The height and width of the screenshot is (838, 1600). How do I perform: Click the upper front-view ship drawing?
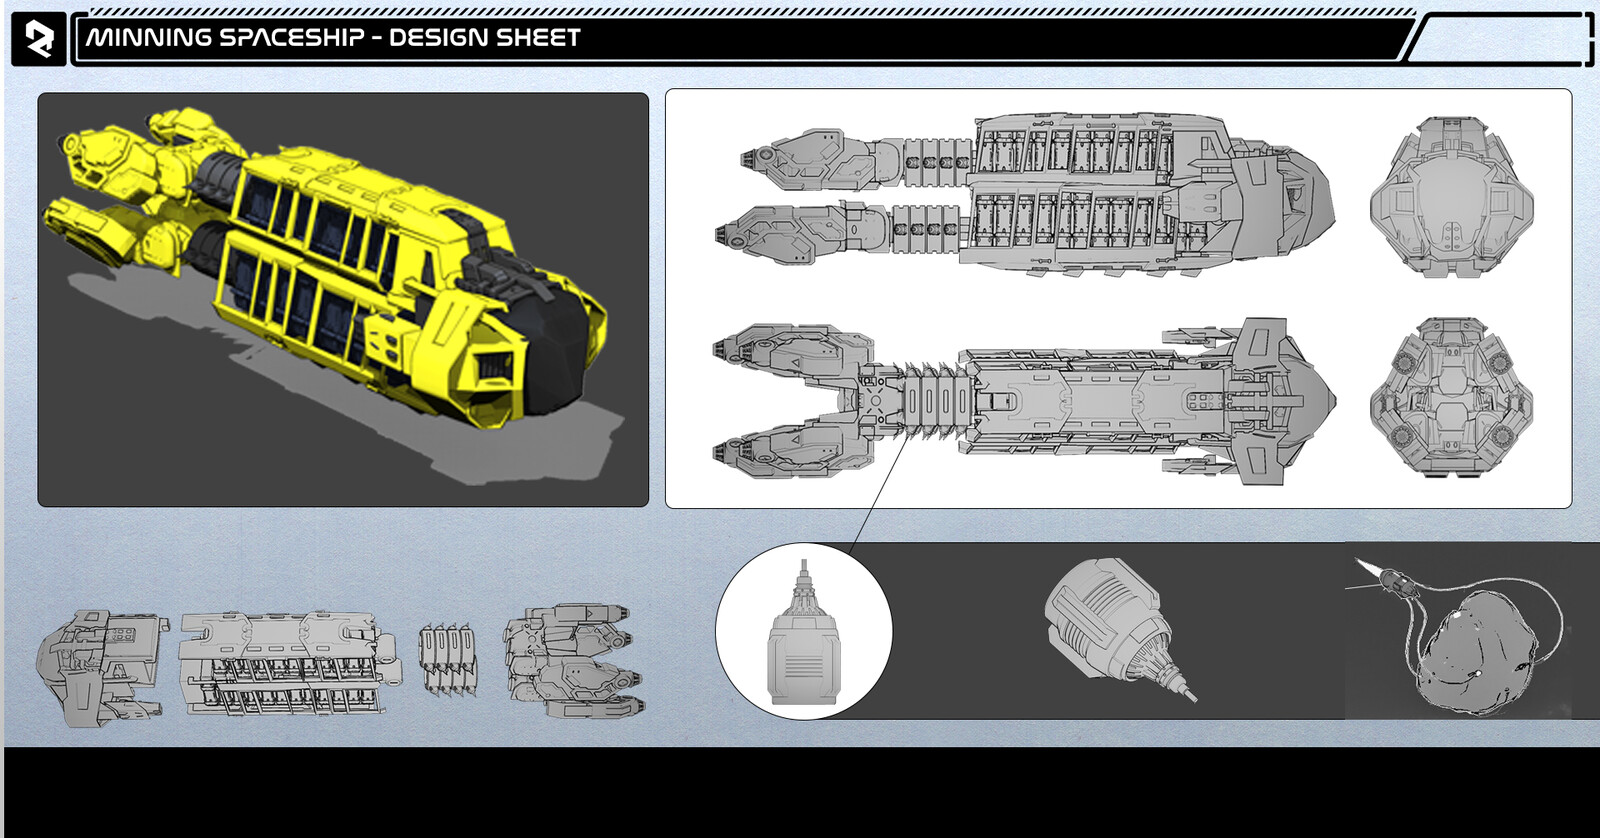tap(1451, 197)
